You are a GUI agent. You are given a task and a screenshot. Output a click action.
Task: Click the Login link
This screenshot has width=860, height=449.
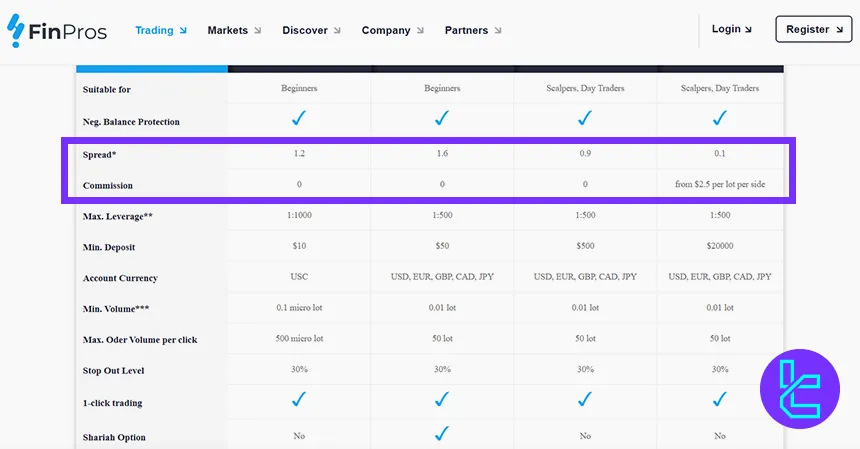tap(732, 29)
